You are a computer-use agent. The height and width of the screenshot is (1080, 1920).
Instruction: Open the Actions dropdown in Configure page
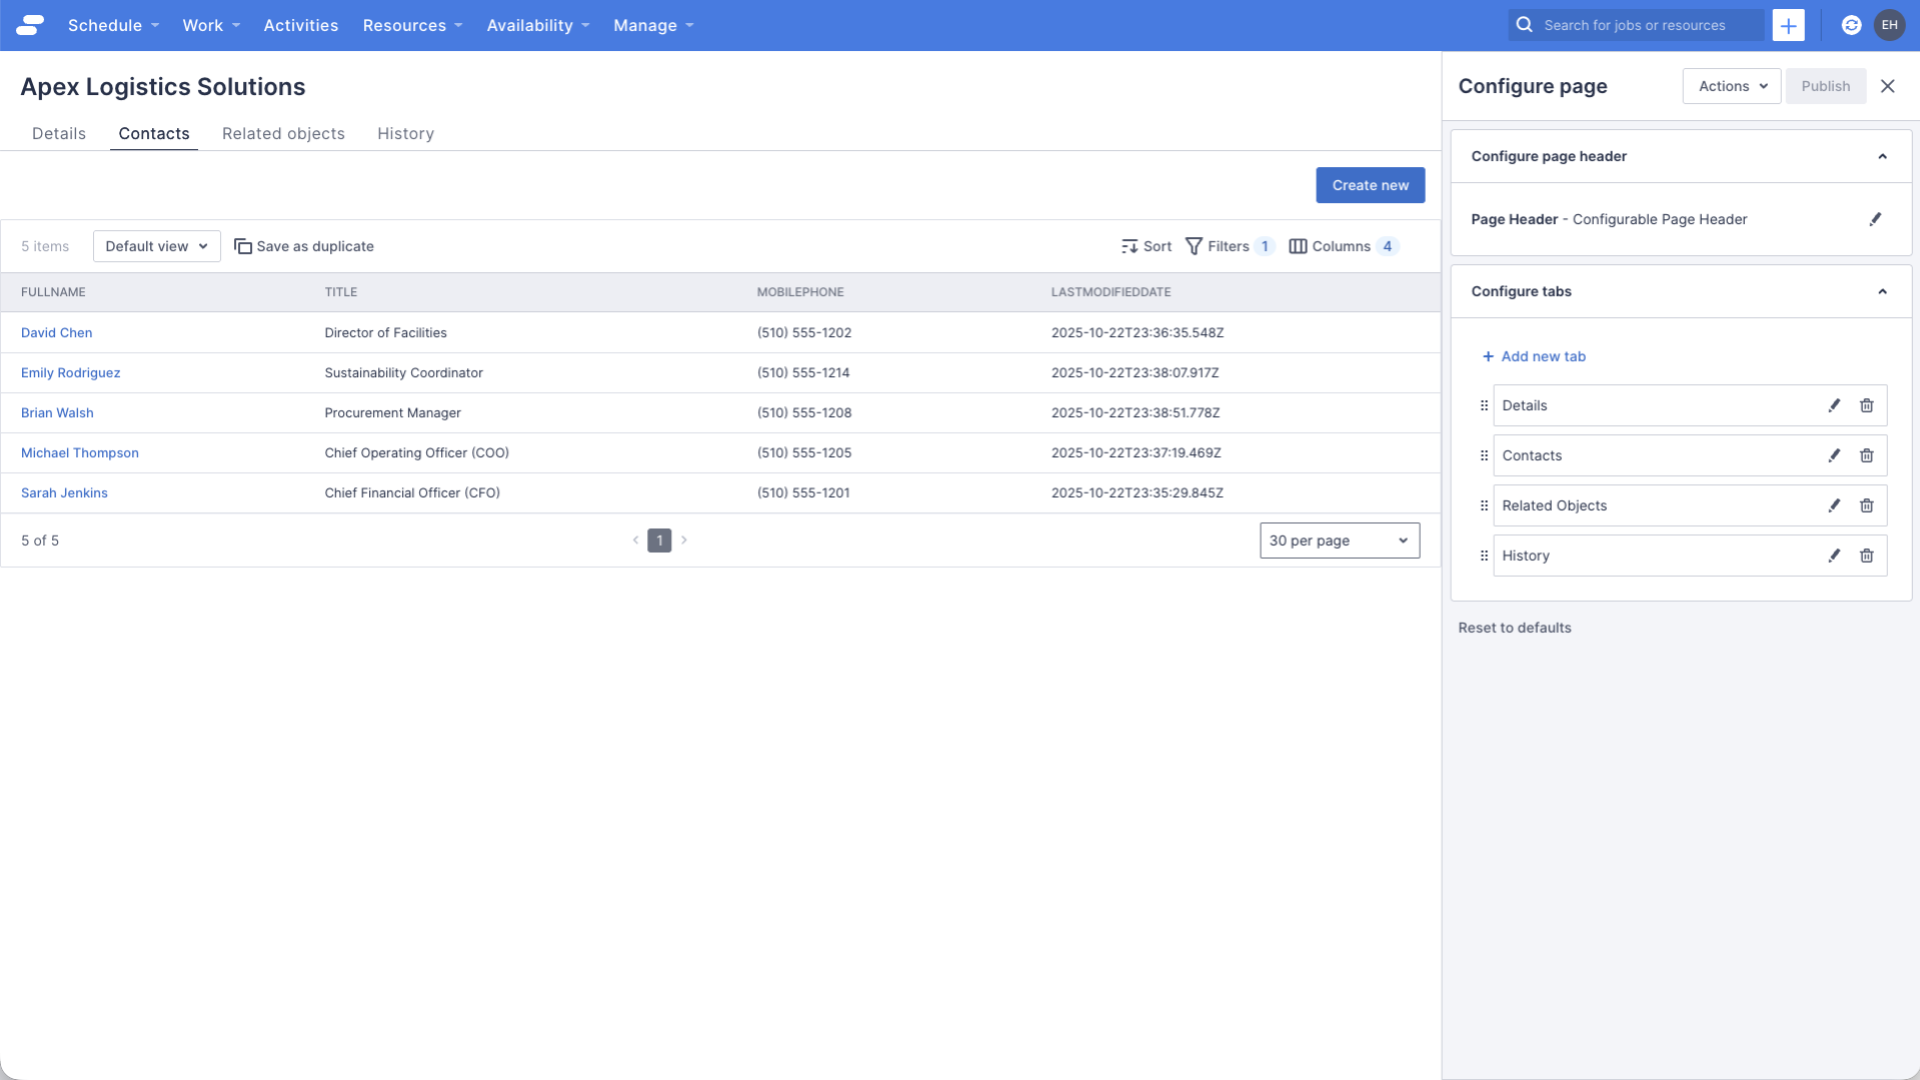tap(1731, 86)
